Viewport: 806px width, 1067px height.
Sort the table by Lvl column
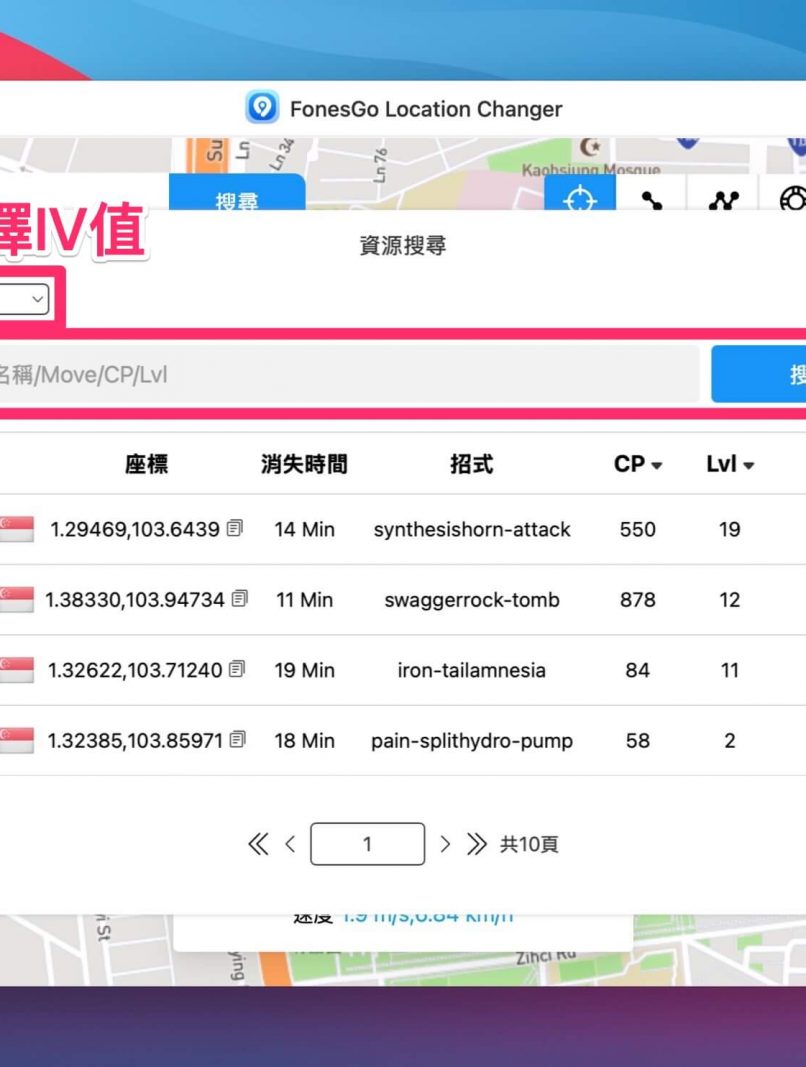click(730, 464)
